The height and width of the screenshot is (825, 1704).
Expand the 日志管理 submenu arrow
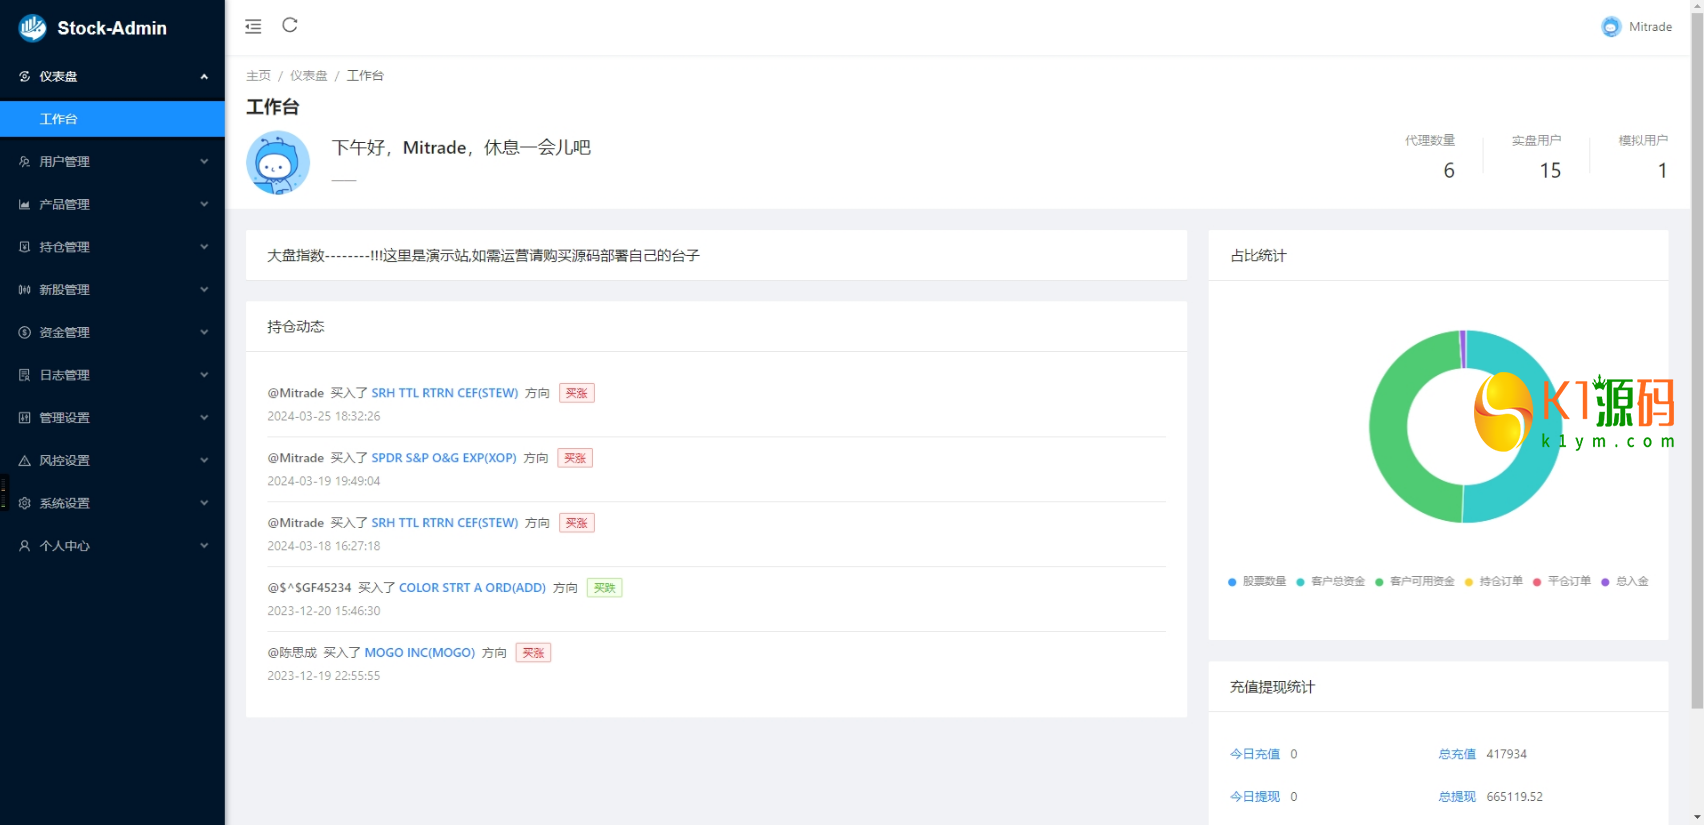(x=204, y=375)
